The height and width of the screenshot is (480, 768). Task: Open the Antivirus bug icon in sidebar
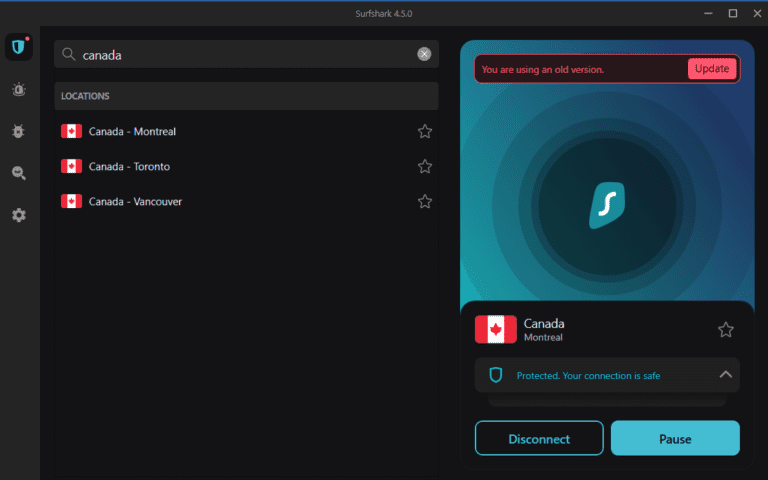(19, 131)
